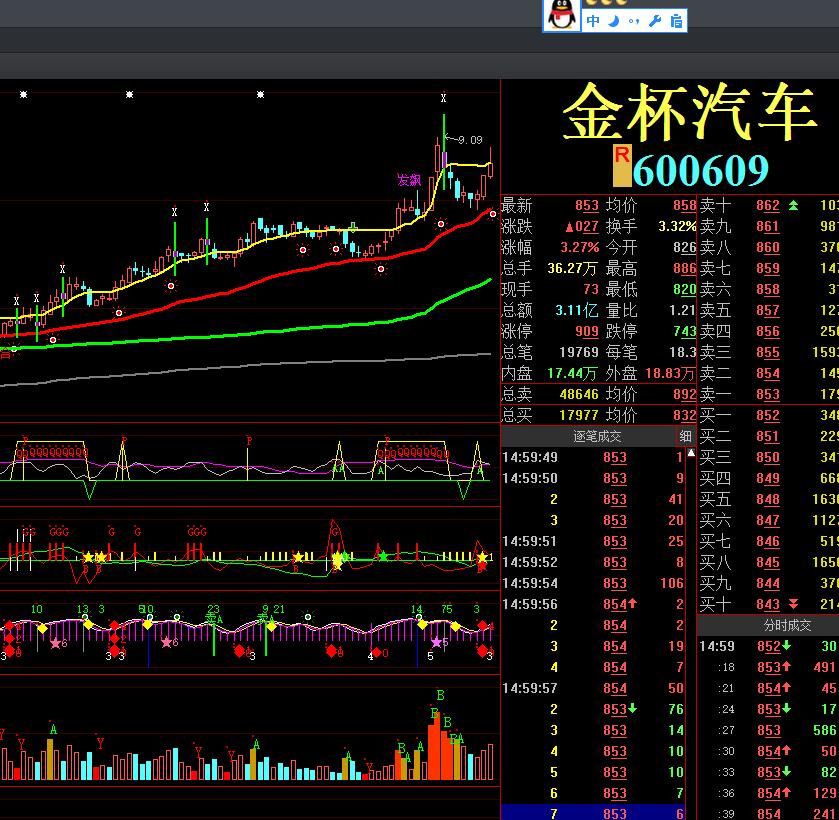Open the input toolbar clipboard icon
This screenshot has width=839, height=820.
pos(676,21)
